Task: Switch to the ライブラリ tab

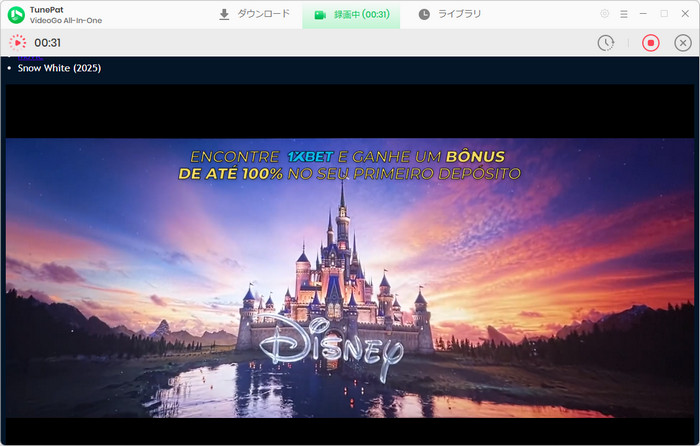Action: click(450, 14)
